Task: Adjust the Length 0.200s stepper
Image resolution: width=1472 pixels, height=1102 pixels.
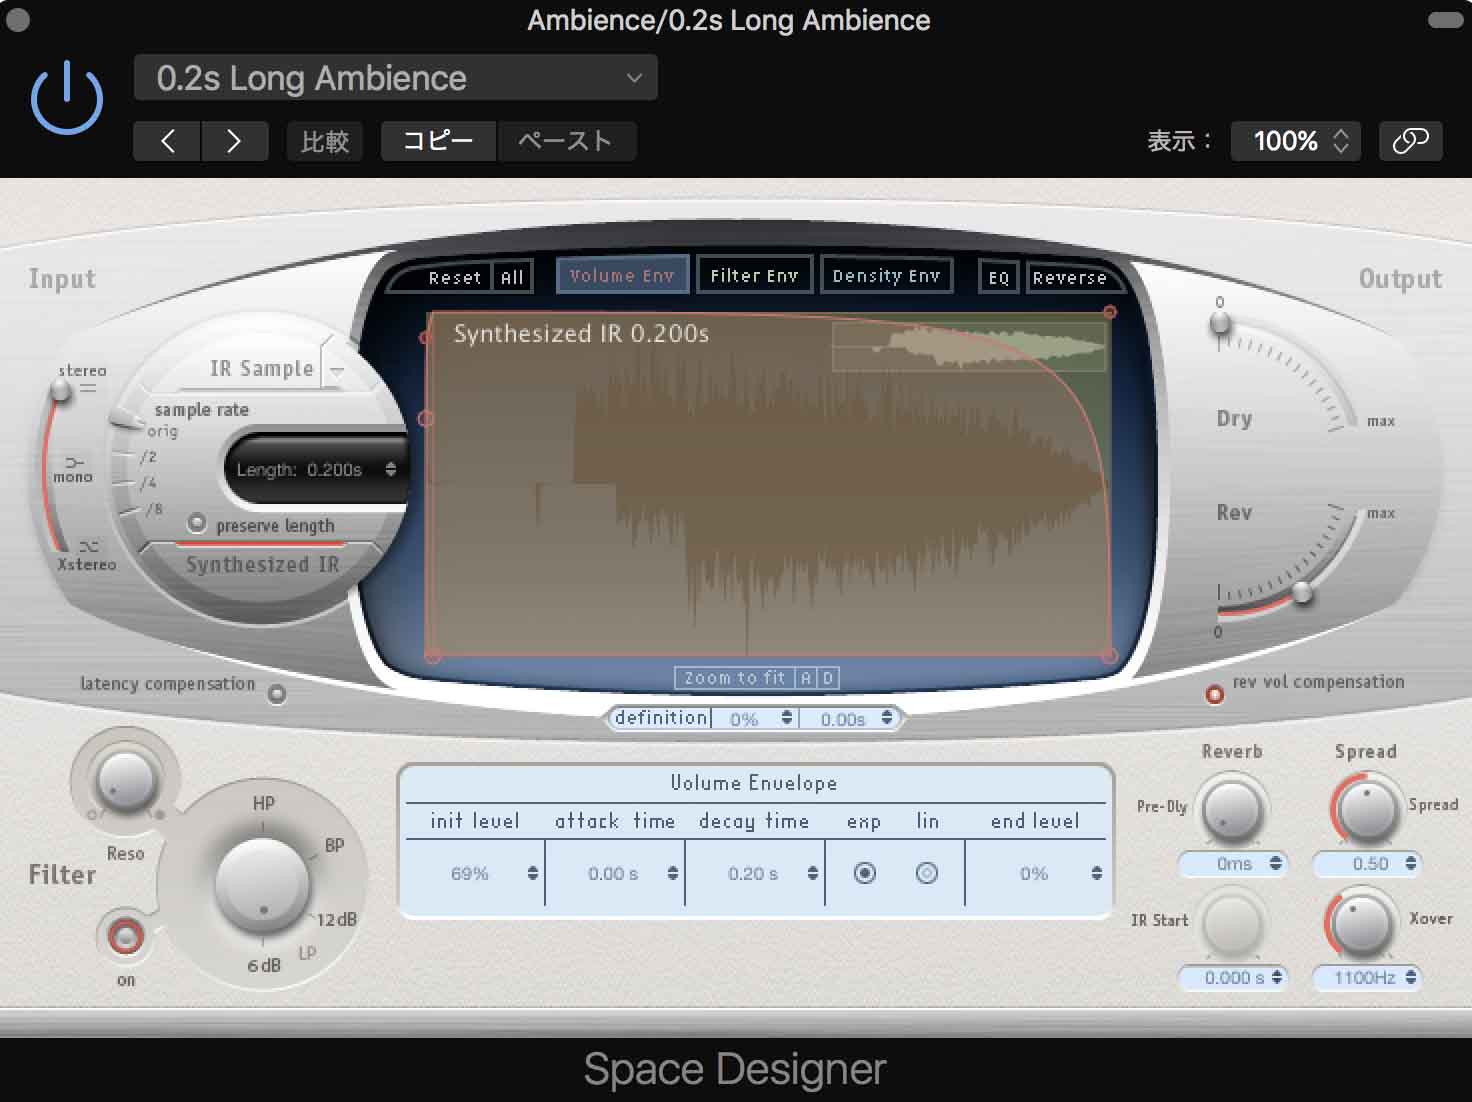Action: (x=391, y=469)
